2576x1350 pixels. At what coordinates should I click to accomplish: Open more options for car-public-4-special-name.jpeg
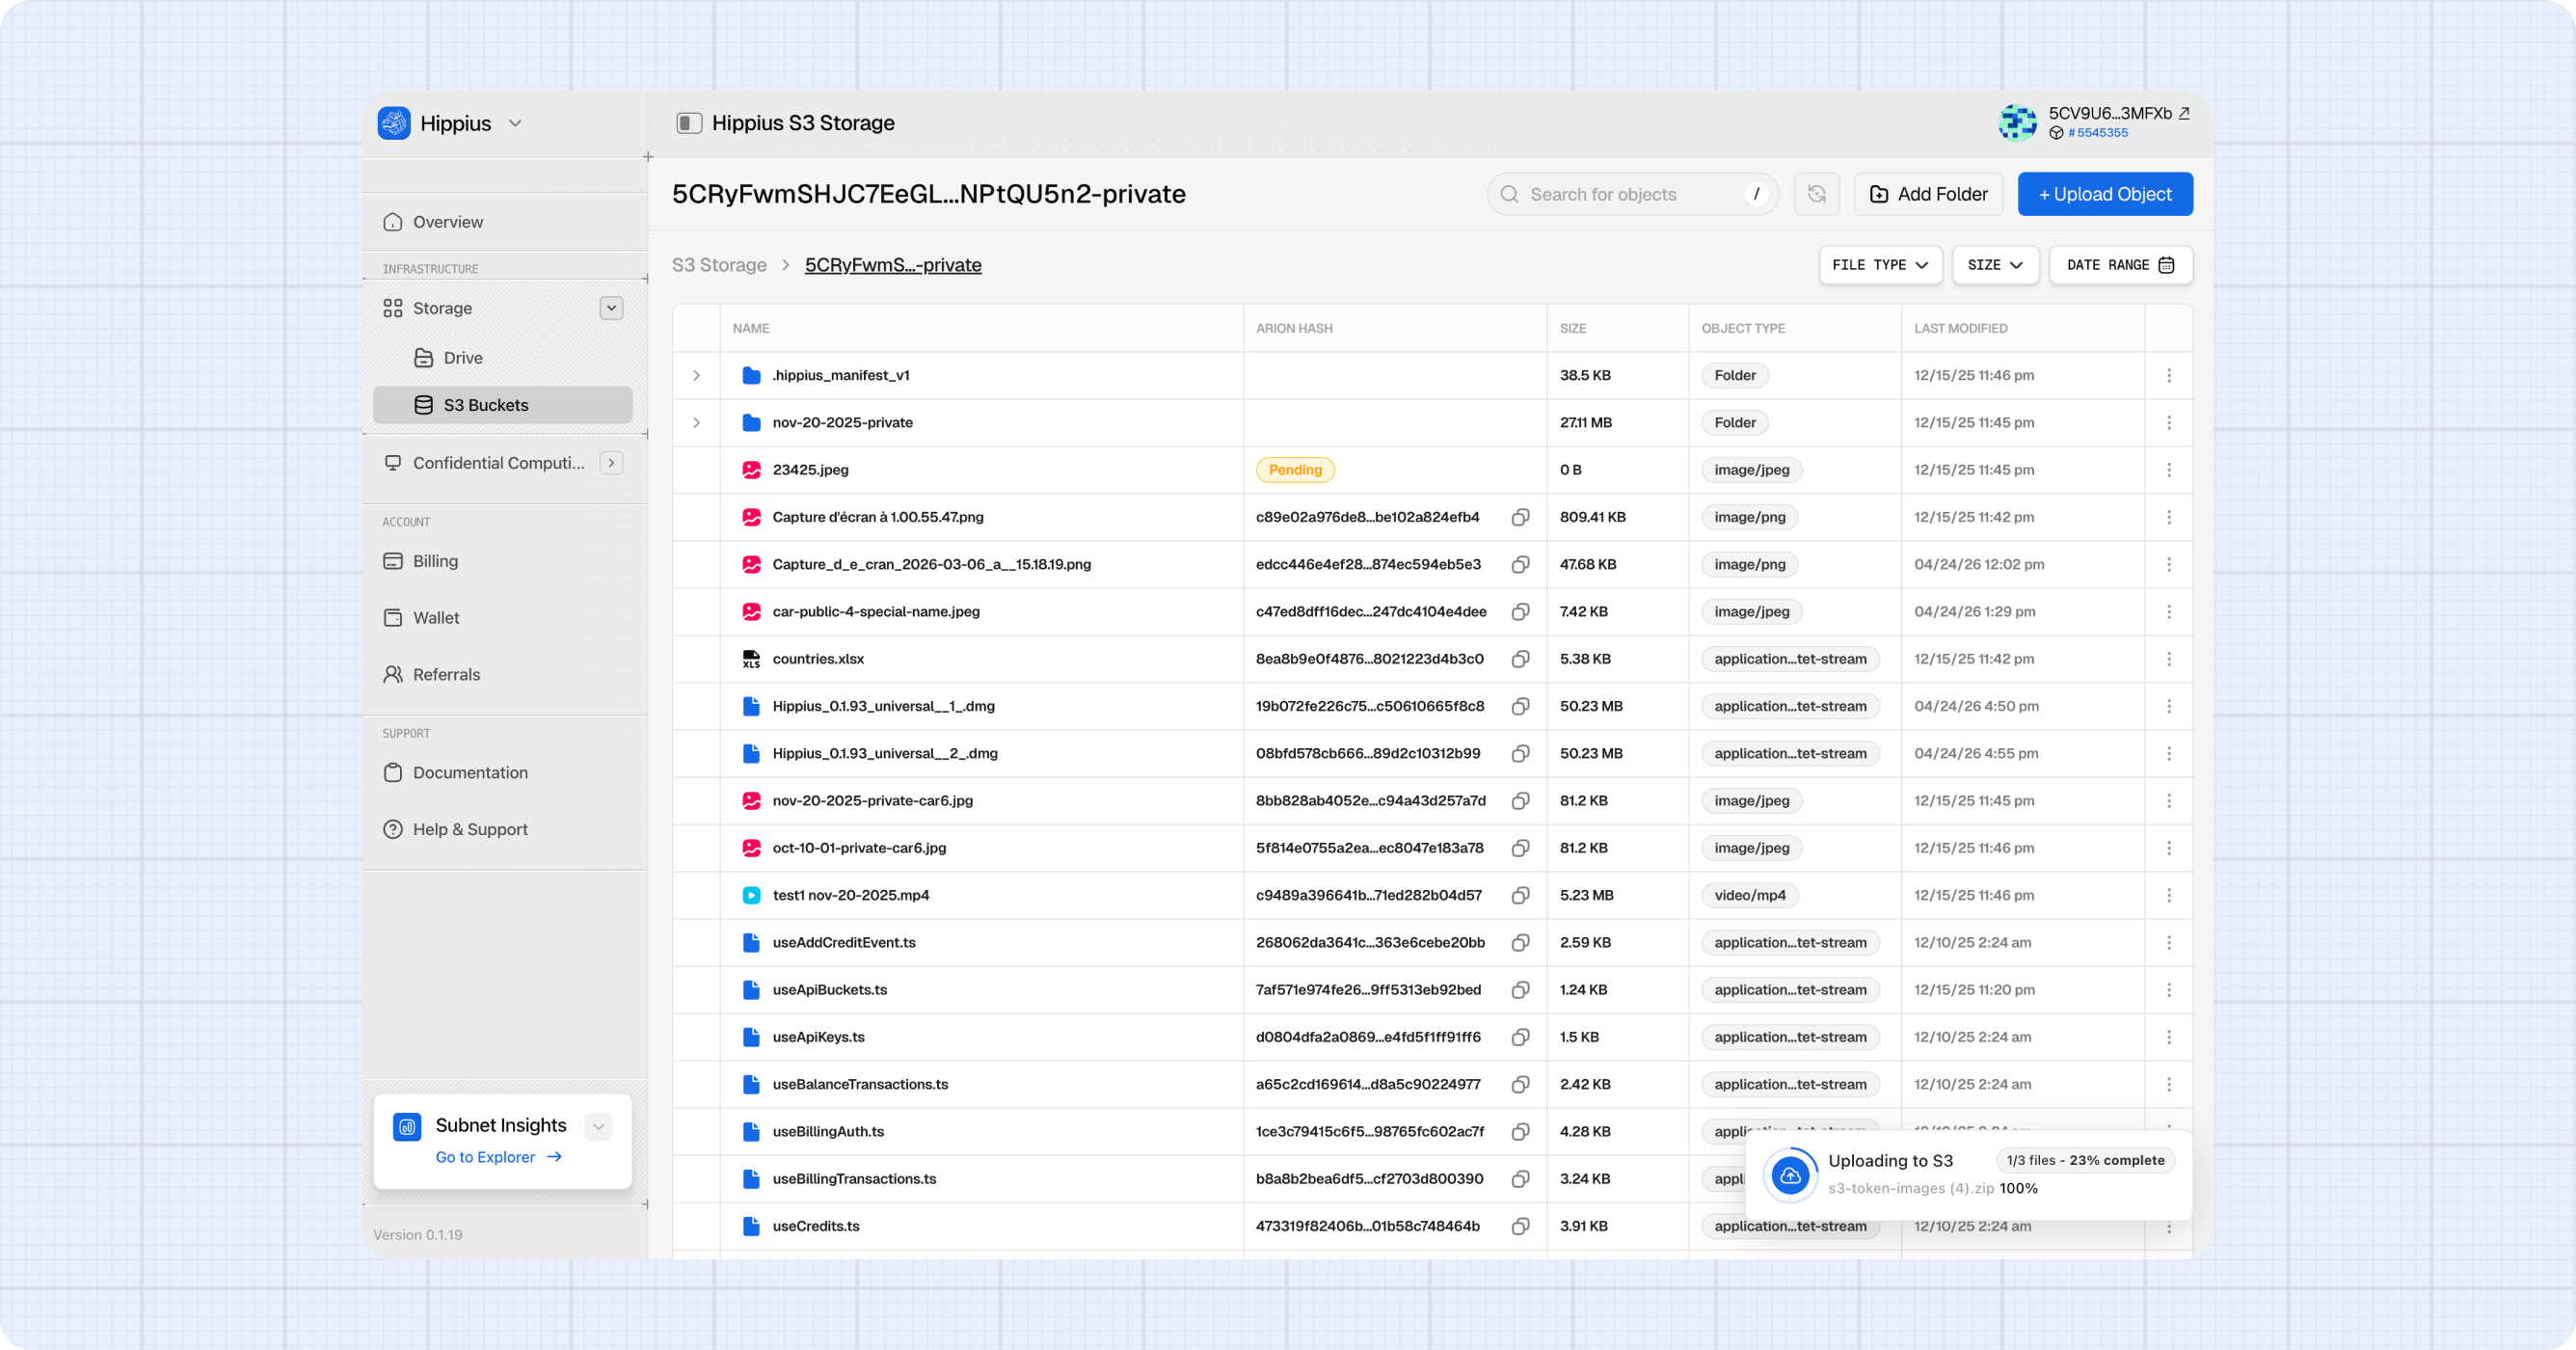2168,612
